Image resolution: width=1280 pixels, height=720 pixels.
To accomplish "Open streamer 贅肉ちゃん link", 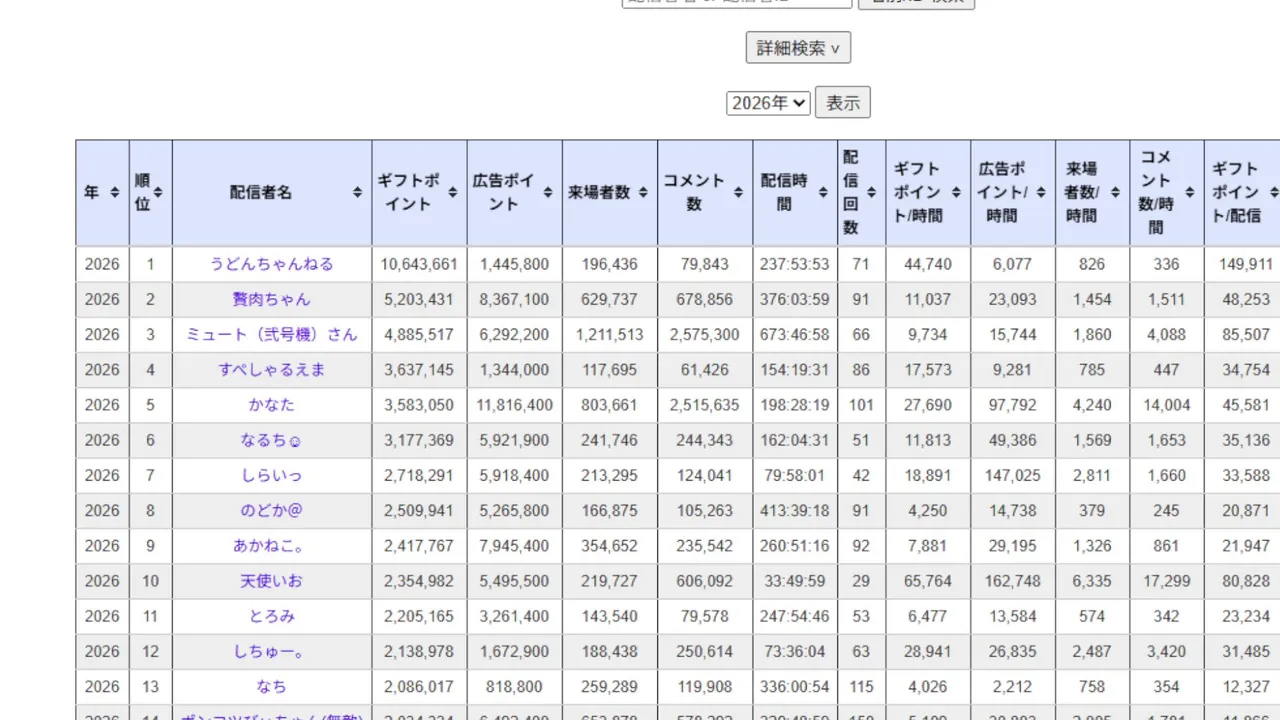I will [272, 299].
